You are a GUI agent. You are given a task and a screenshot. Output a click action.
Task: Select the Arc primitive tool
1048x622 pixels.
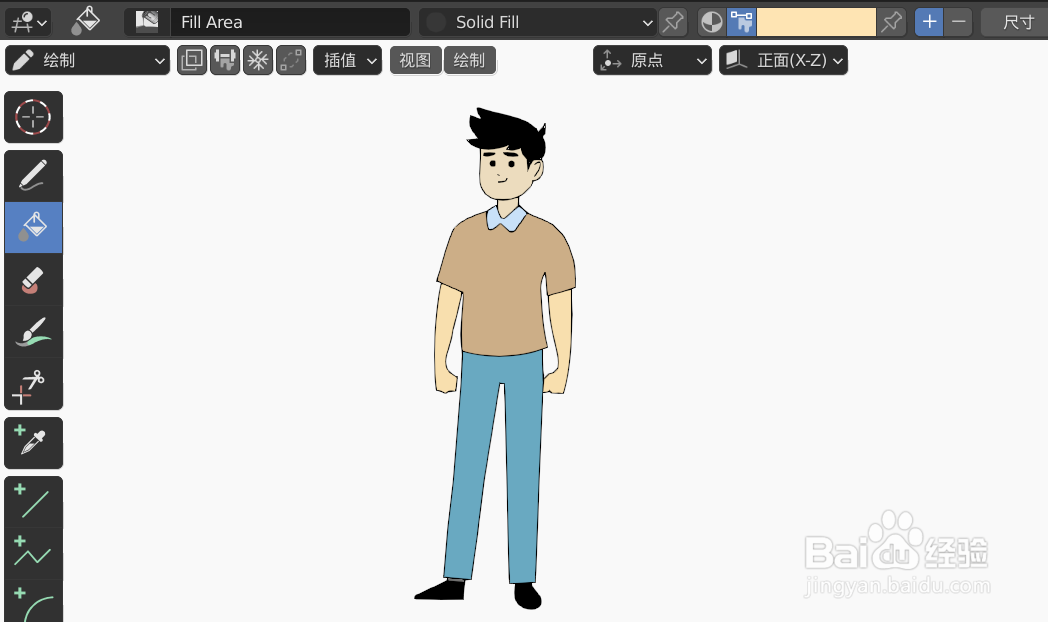33,601
